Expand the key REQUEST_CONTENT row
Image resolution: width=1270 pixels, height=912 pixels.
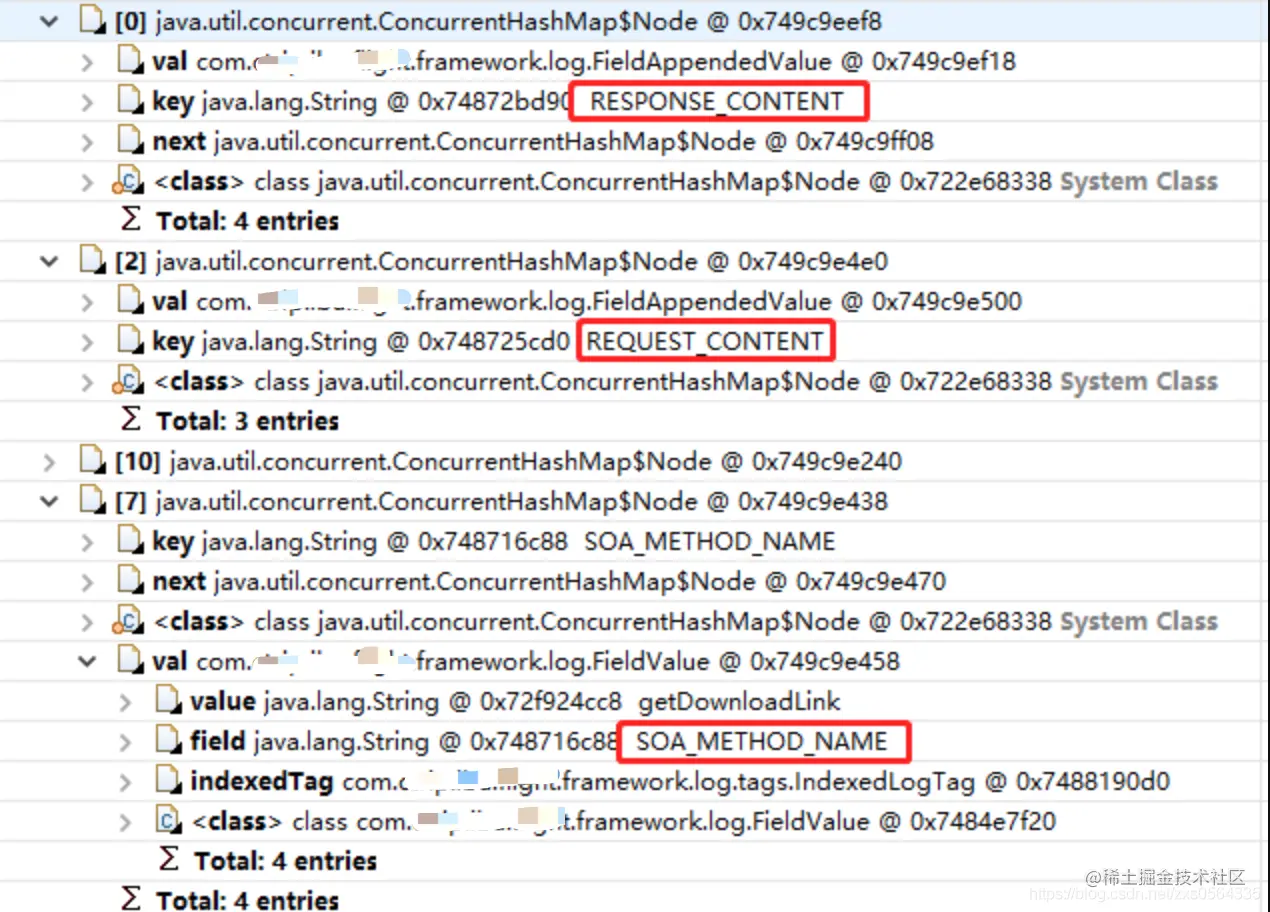tap(87, 342)
